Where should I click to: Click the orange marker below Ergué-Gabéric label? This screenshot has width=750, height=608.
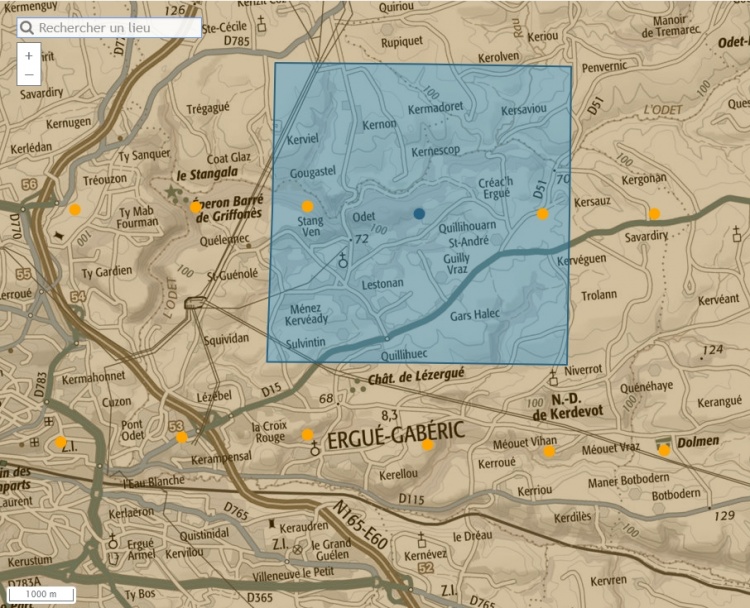point(428,445)
